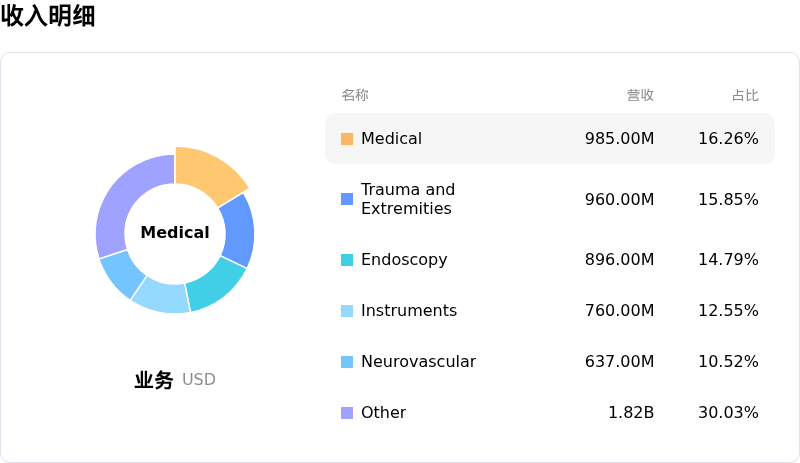Click the 名称 column header
This screenshot has height=463, width=800.
click(x=355, y=96)
